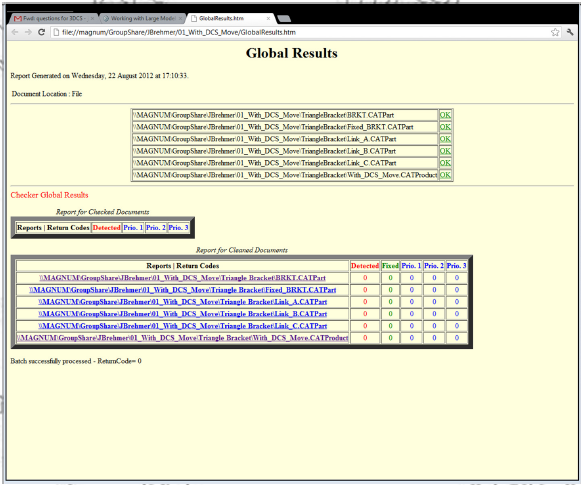Click With_DCS_Move.CATProduct path in top file table
This screenshot has height=485, width=581.
pos(285,175)
